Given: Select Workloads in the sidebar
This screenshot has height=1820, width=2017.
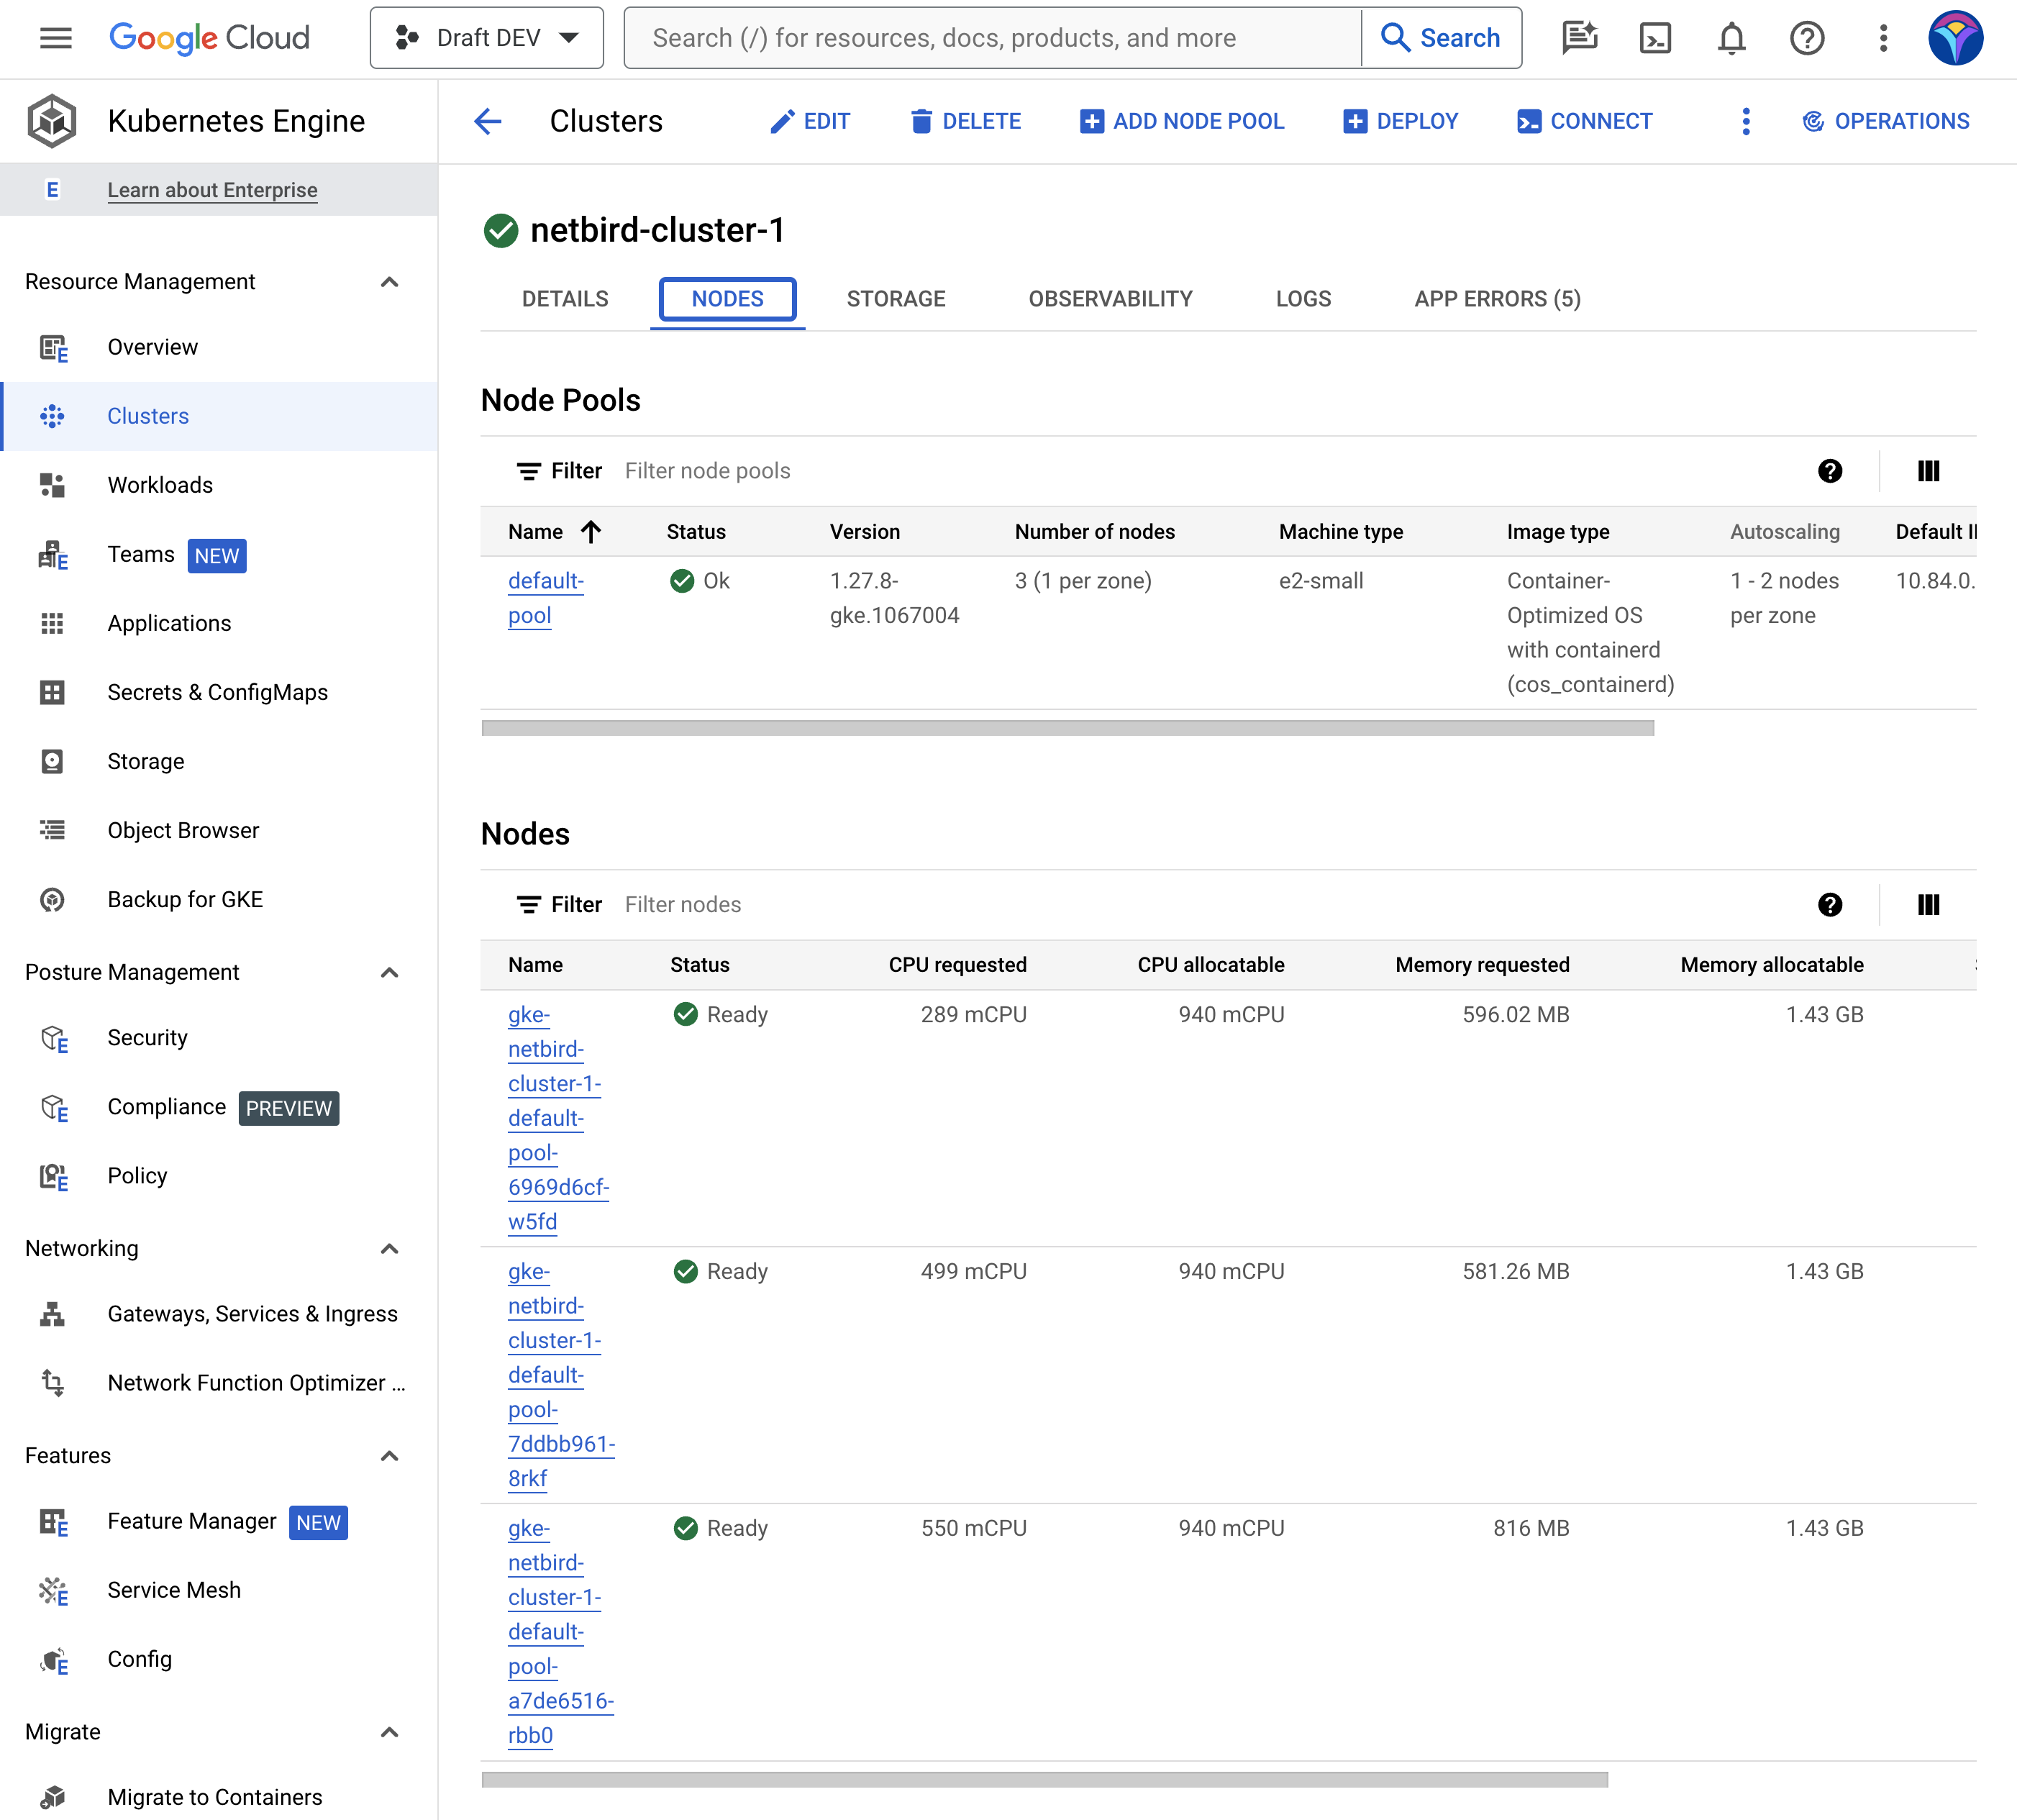Looking at the screenshot, I should coord(161,485).
